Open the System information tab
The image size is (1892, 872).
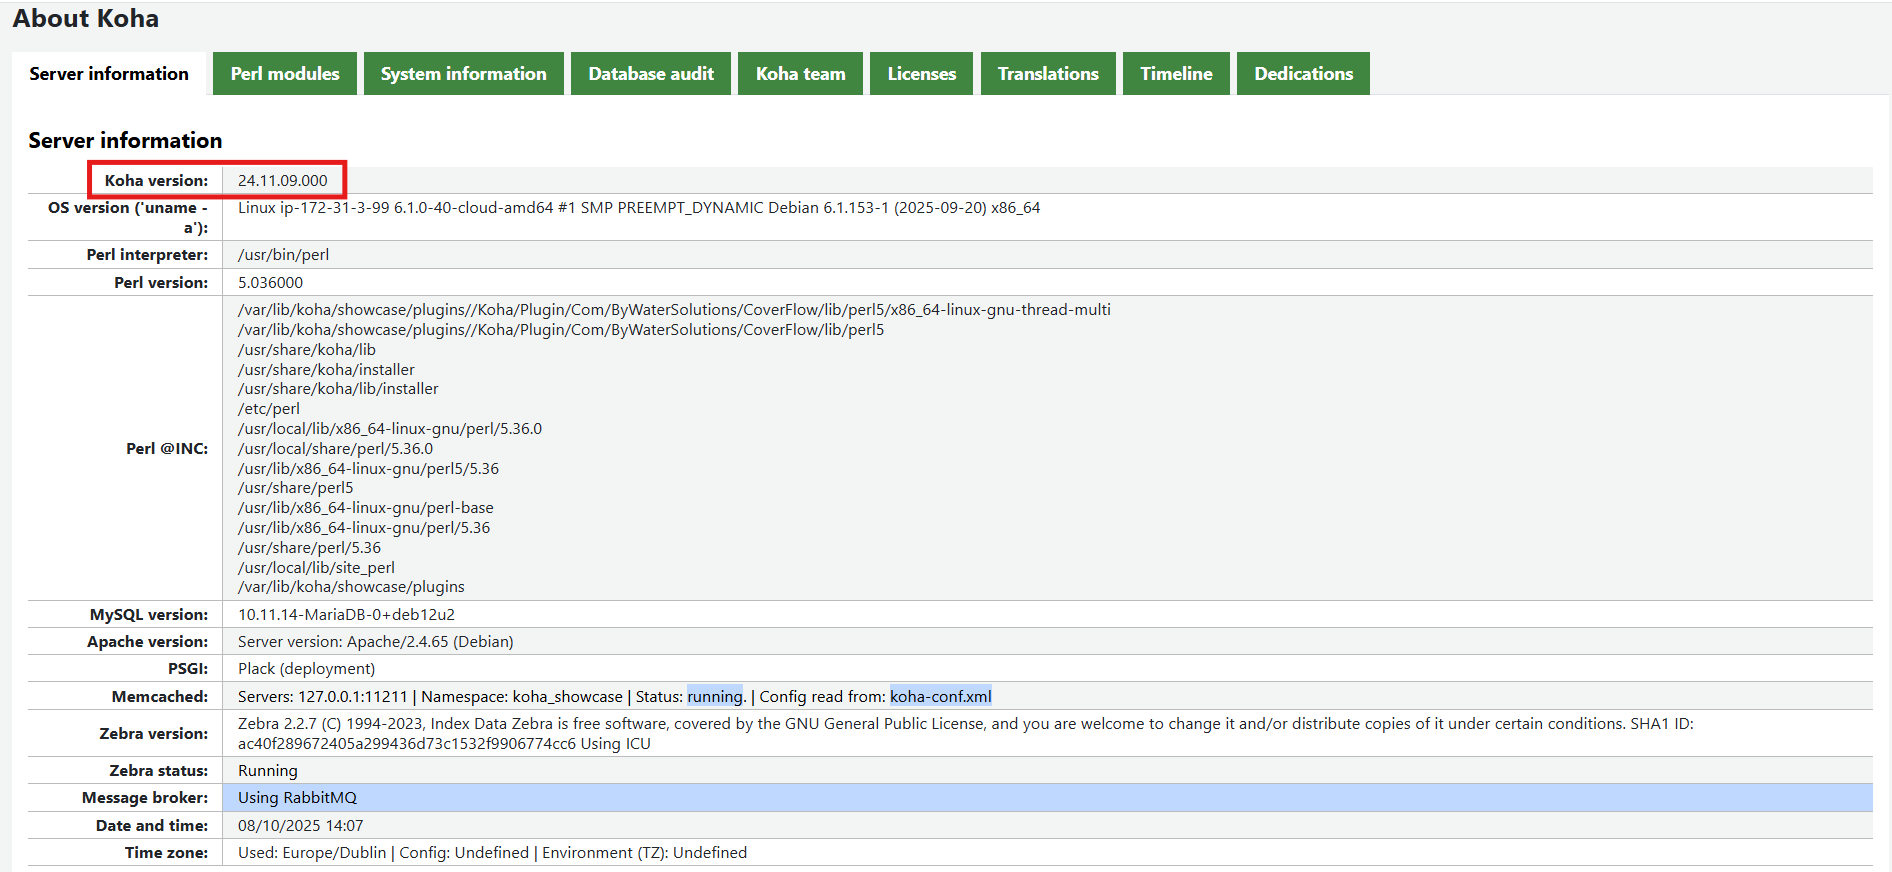[463, 74]
